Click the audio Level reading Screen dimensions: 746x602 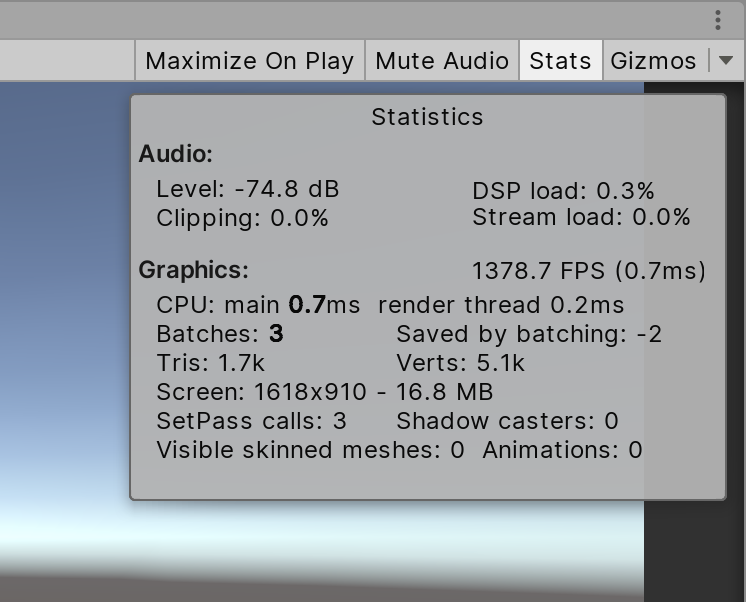point(247,189)
